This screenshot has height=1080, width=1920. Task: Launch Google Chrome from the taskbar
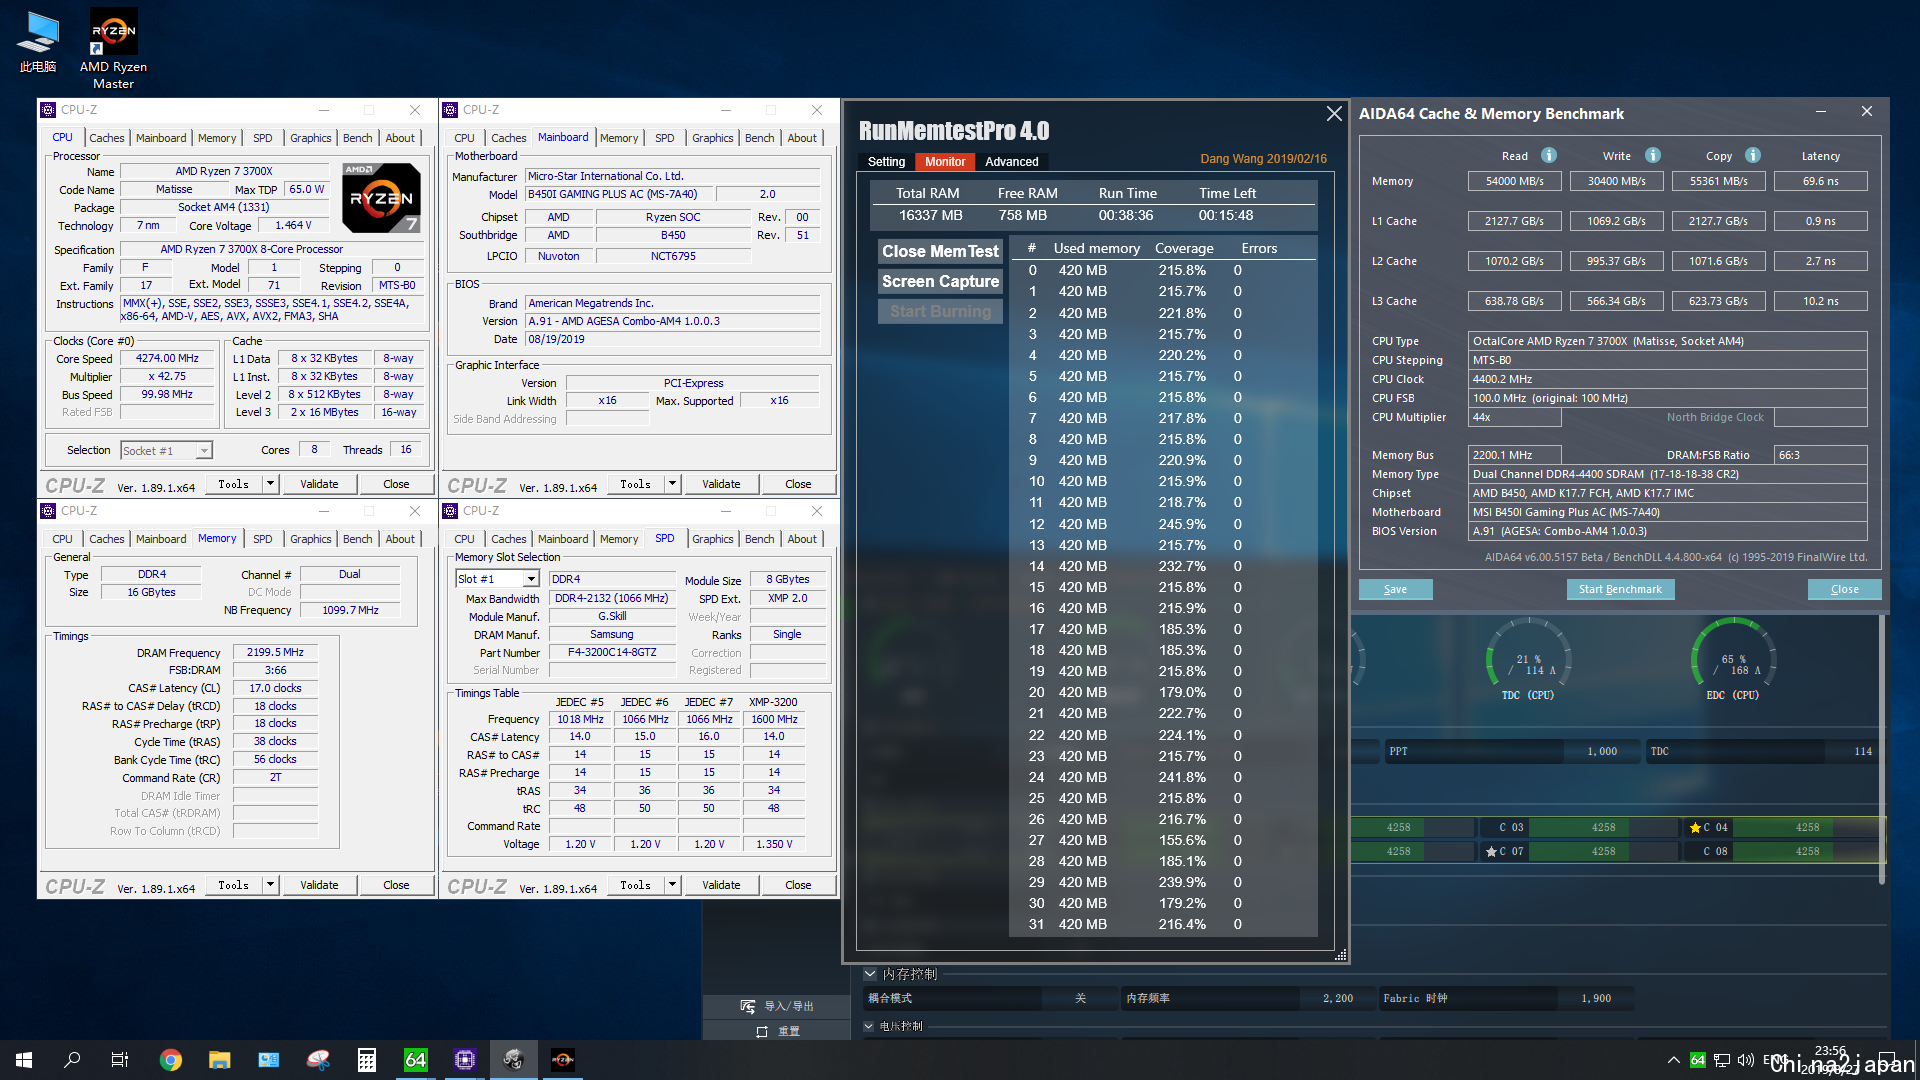(x=171, y=1060)
